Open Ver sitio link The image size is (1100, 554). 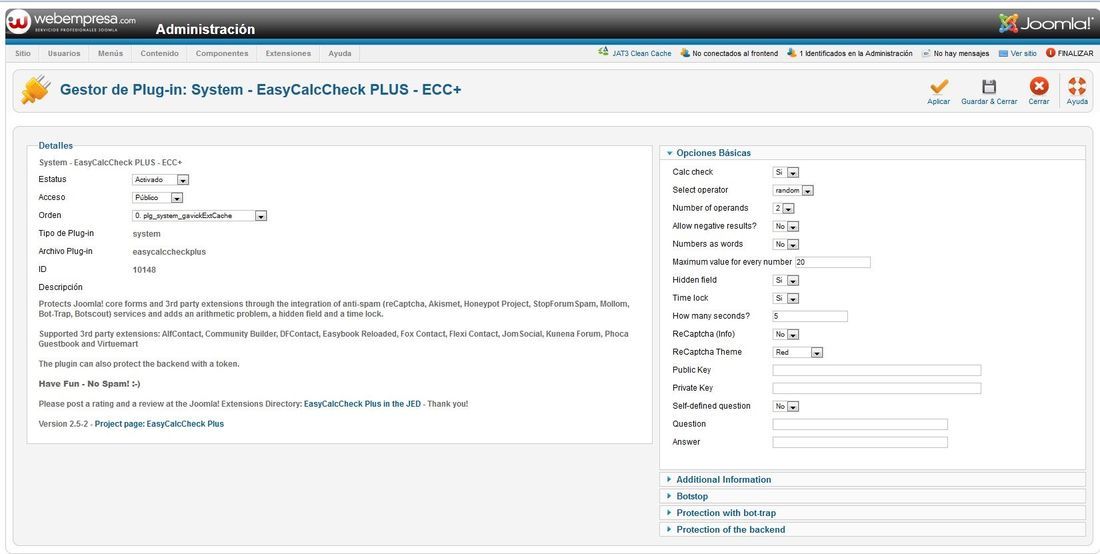(x=1017, y=53)
